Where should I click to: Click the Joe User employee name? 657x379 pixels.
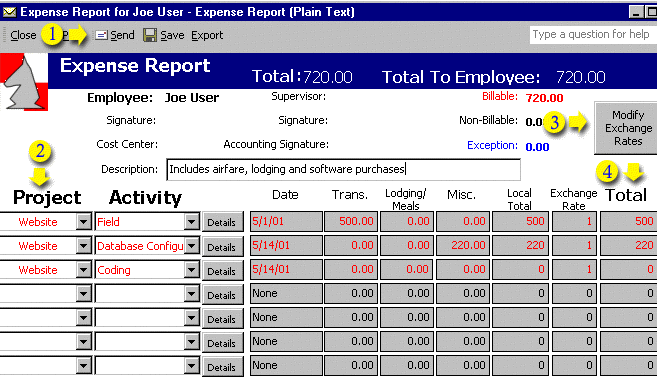click(x=191, y=98)
